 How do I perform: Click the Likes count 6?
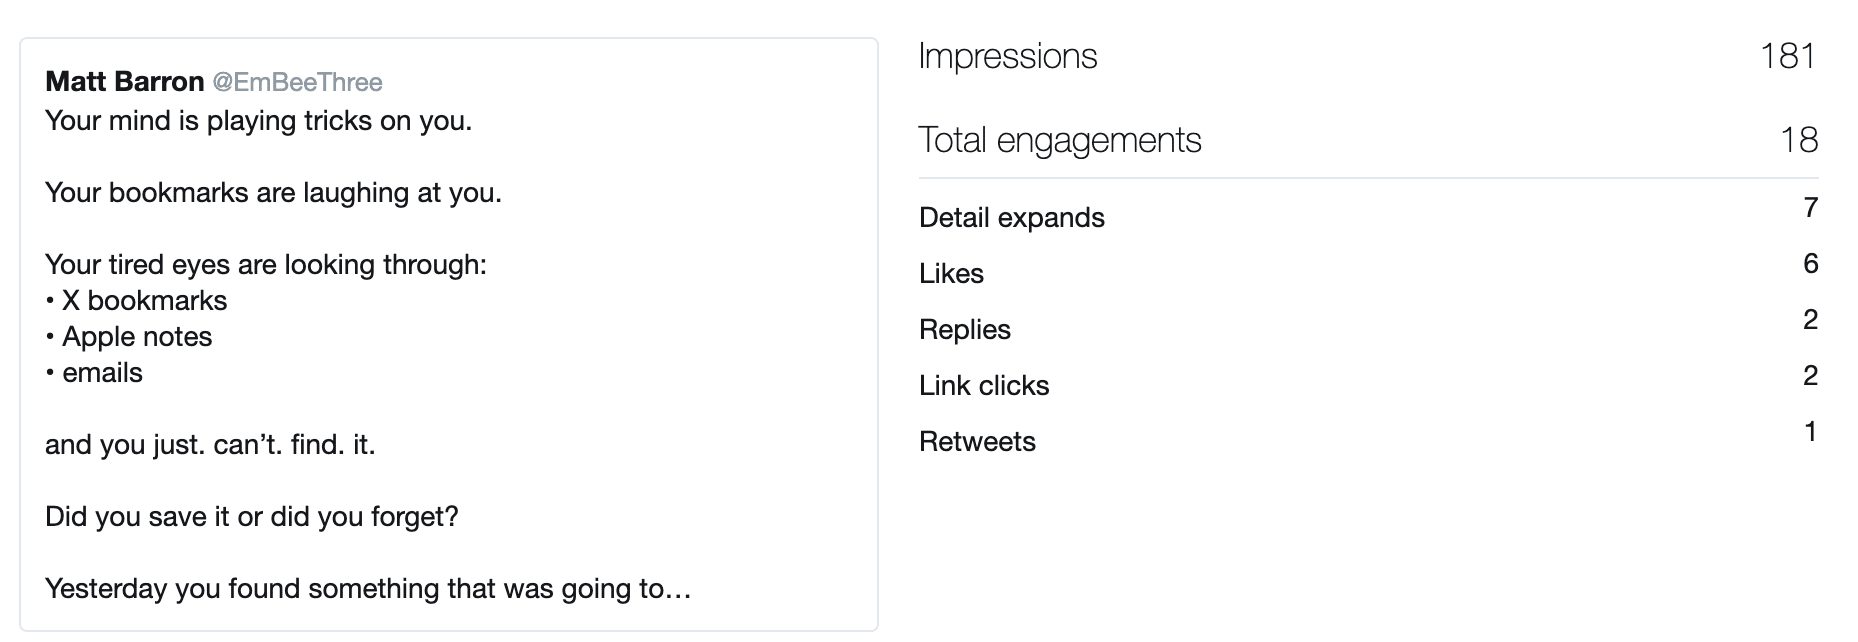click(x=1810, y=264)
